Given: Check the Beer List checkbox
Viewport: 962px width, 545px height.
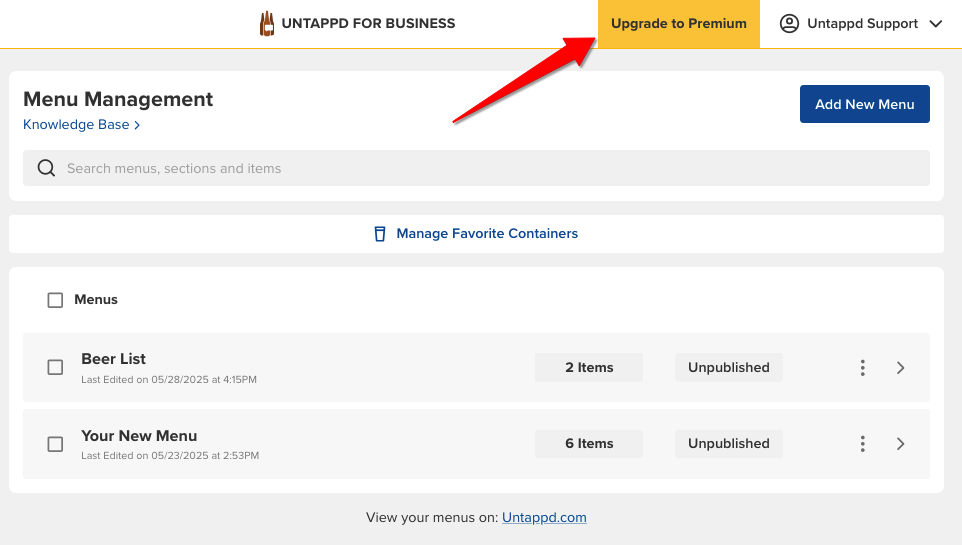Looking at the screenshot, I should point(55,367).
